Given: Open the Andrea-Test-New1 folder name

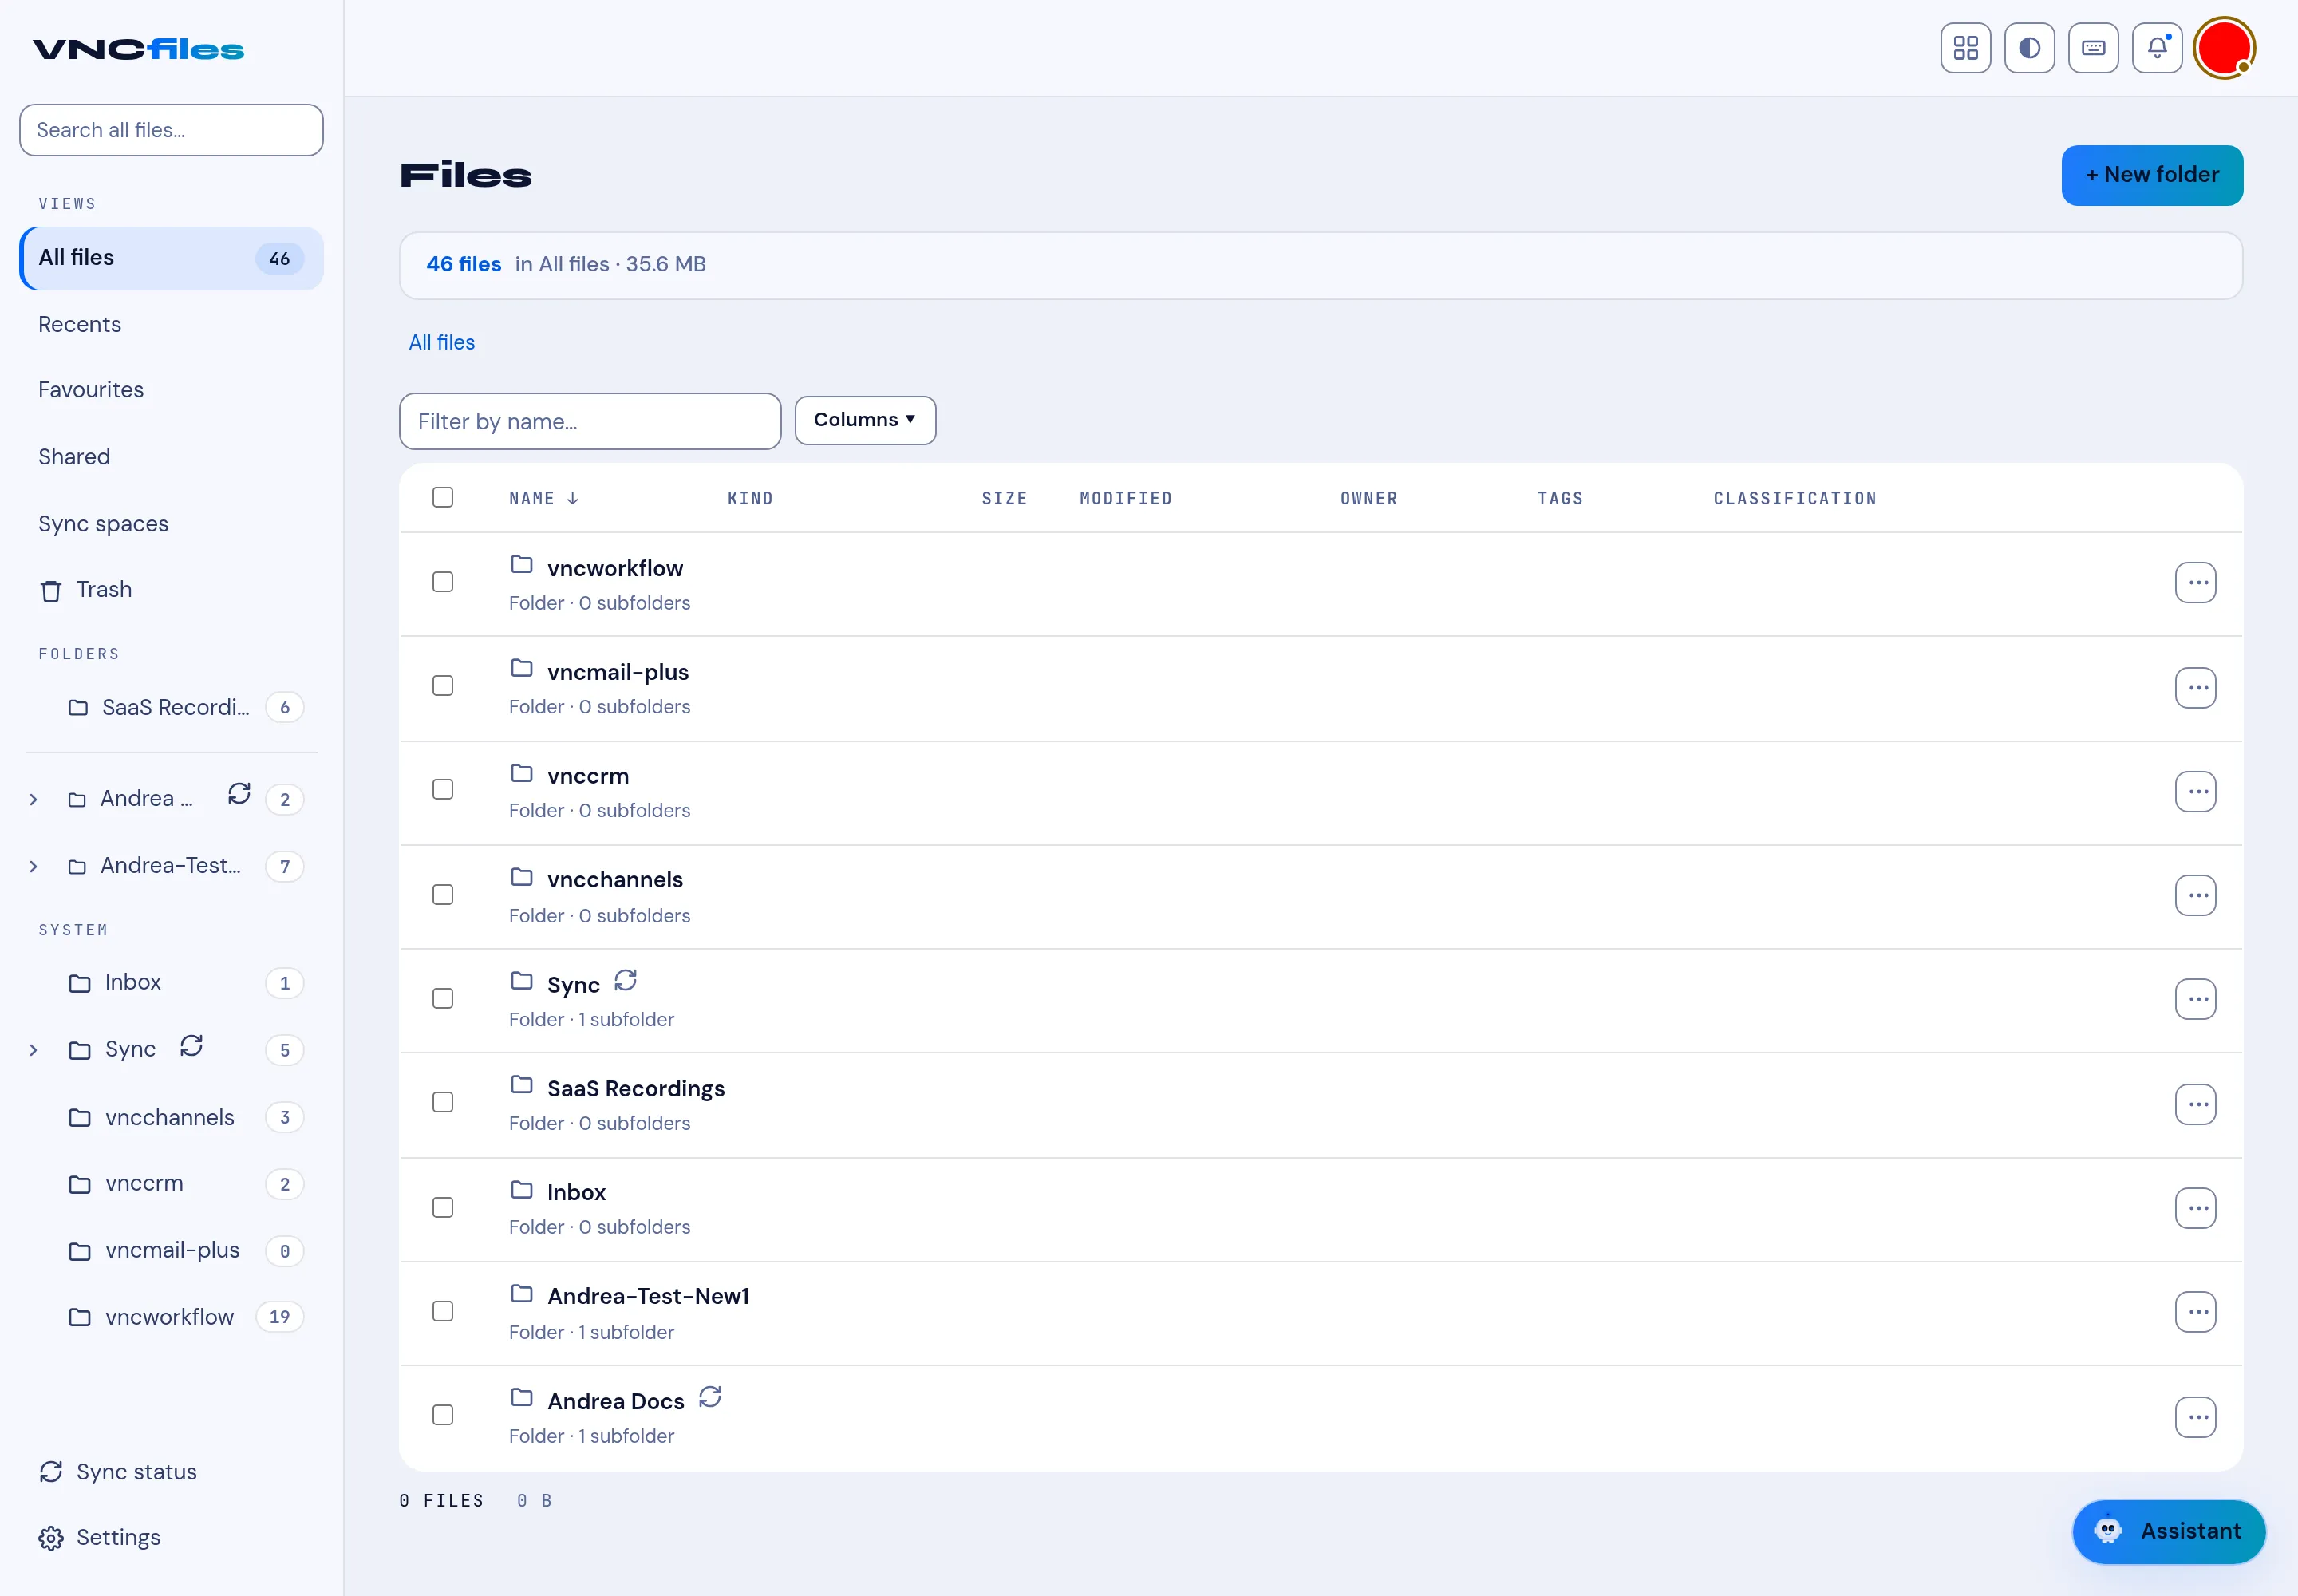Looking at the screenshot, I should (648, 1296).
